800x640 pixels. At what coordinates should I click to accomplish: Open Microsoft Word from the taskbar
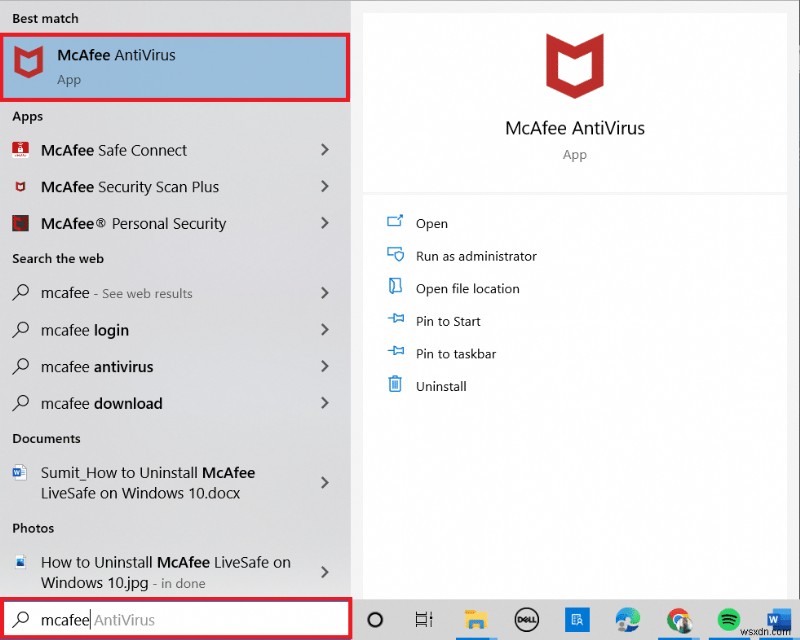point(778,620)
